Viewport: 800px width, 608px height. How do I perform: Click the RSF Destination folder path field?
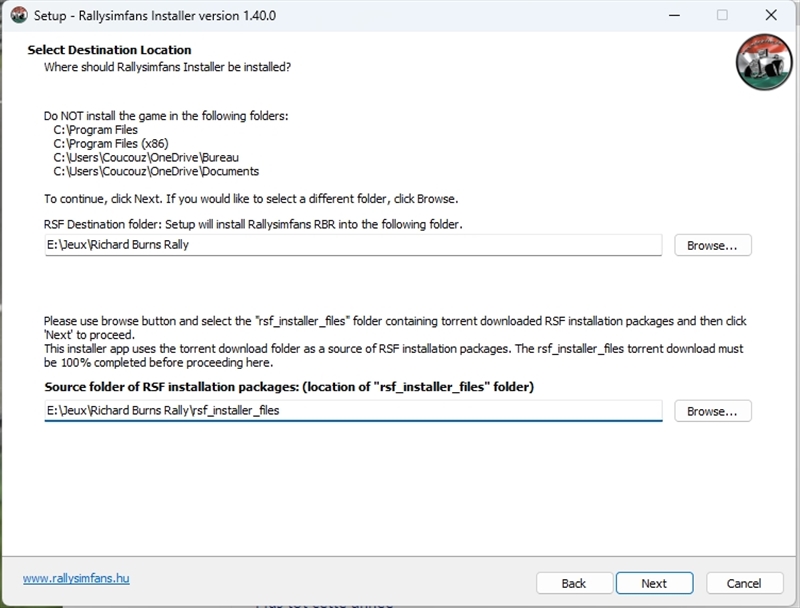(352, 245)
